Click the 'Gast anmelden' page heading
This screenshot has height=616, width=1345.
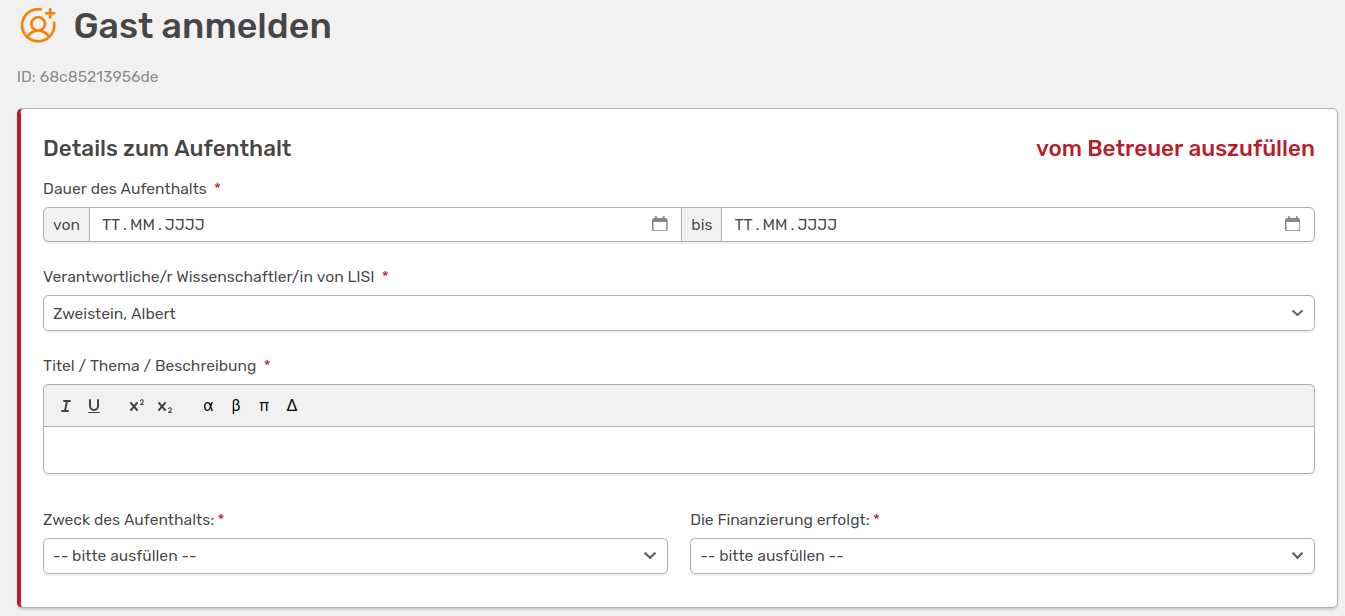point(202,26)
